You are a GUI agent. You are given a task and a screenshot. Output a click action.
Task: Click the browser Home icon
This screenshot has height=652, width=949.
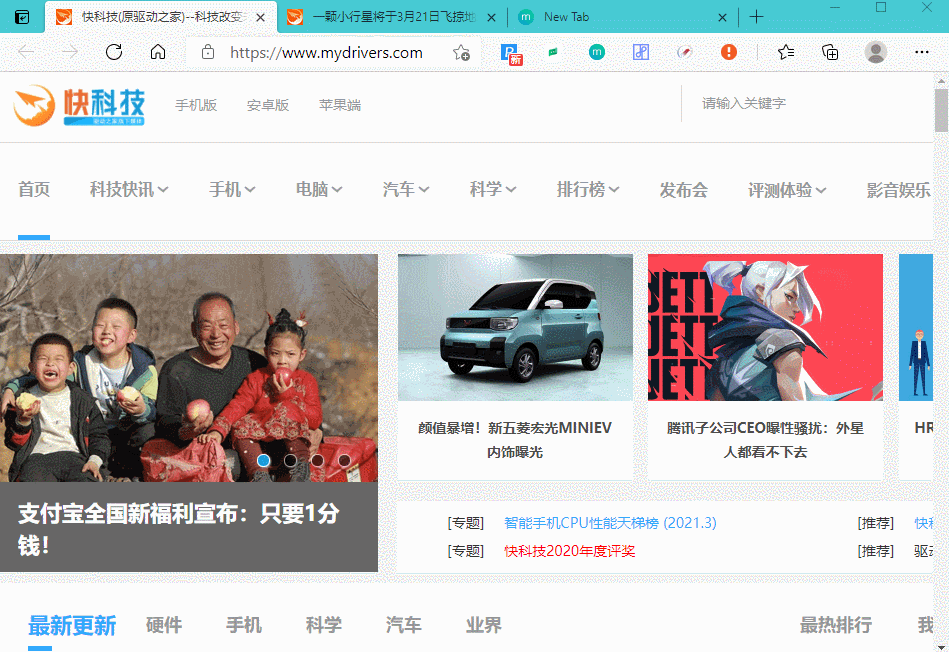coord(158,52)
